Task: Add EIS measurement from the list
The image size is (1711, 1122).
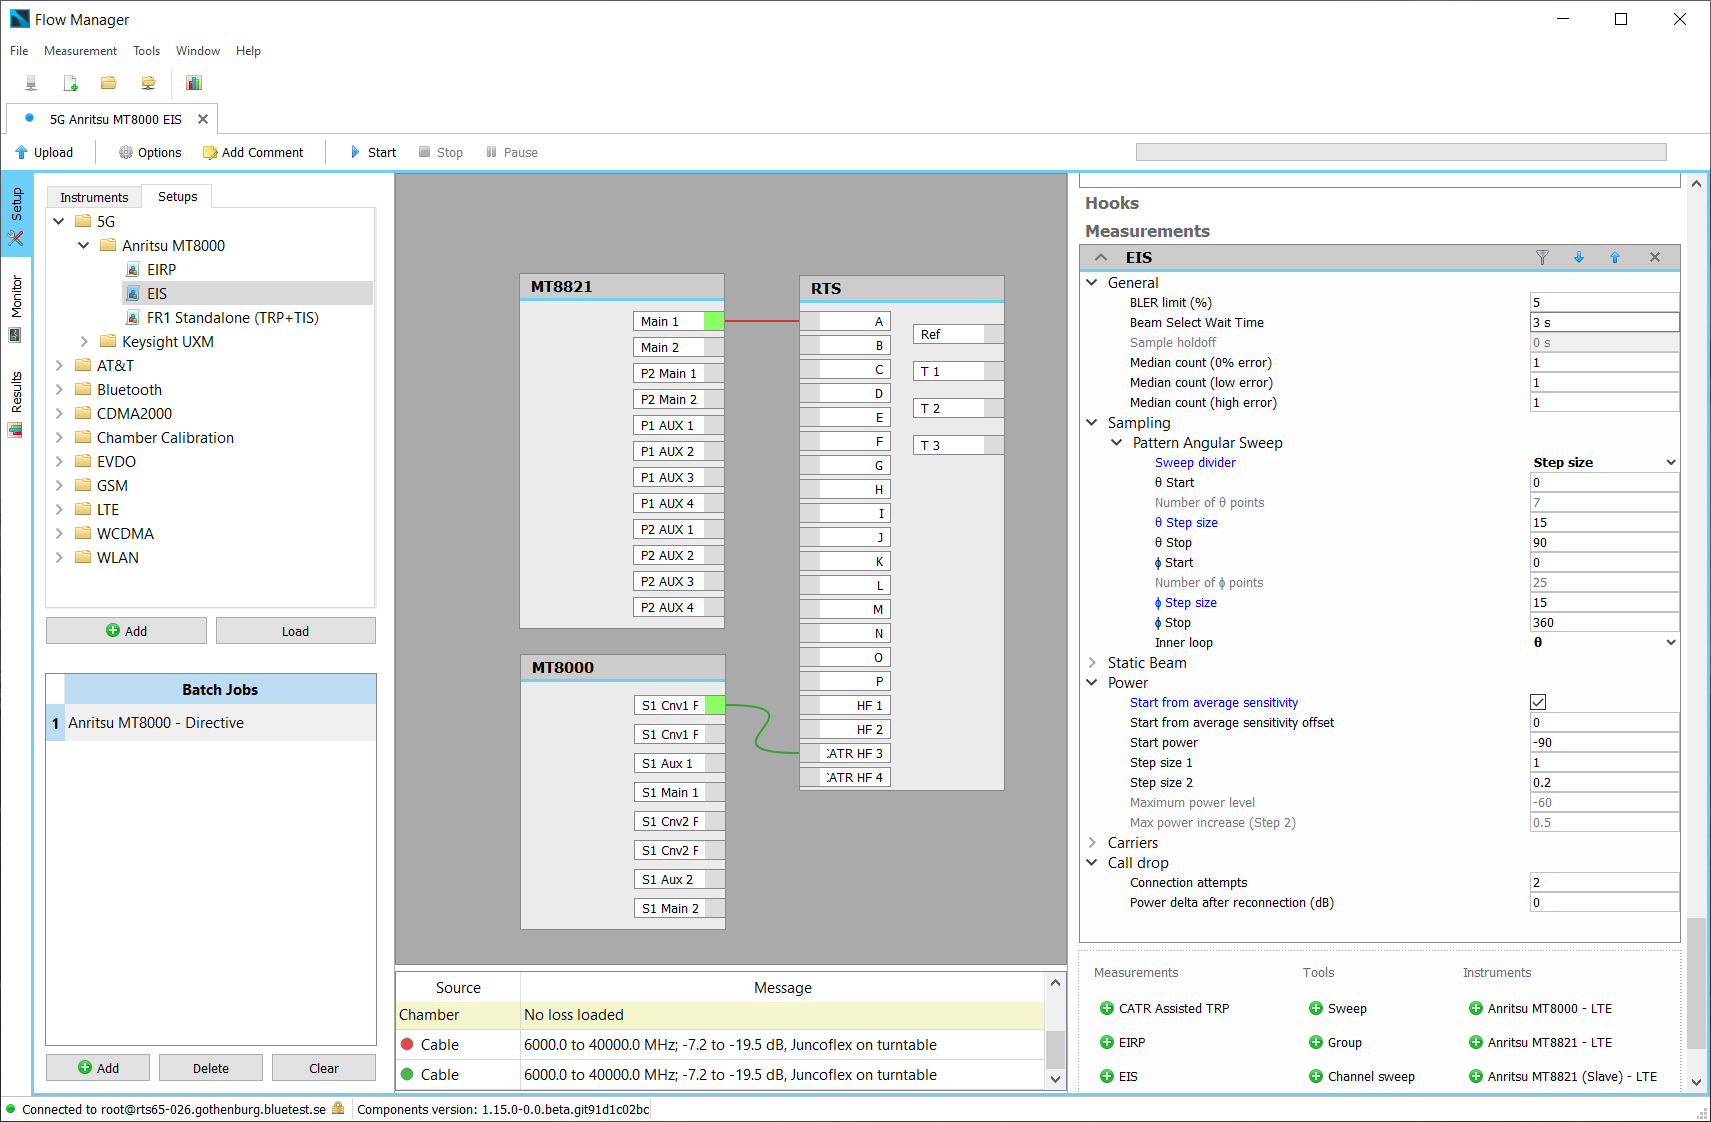Action: [1118, 1076]
